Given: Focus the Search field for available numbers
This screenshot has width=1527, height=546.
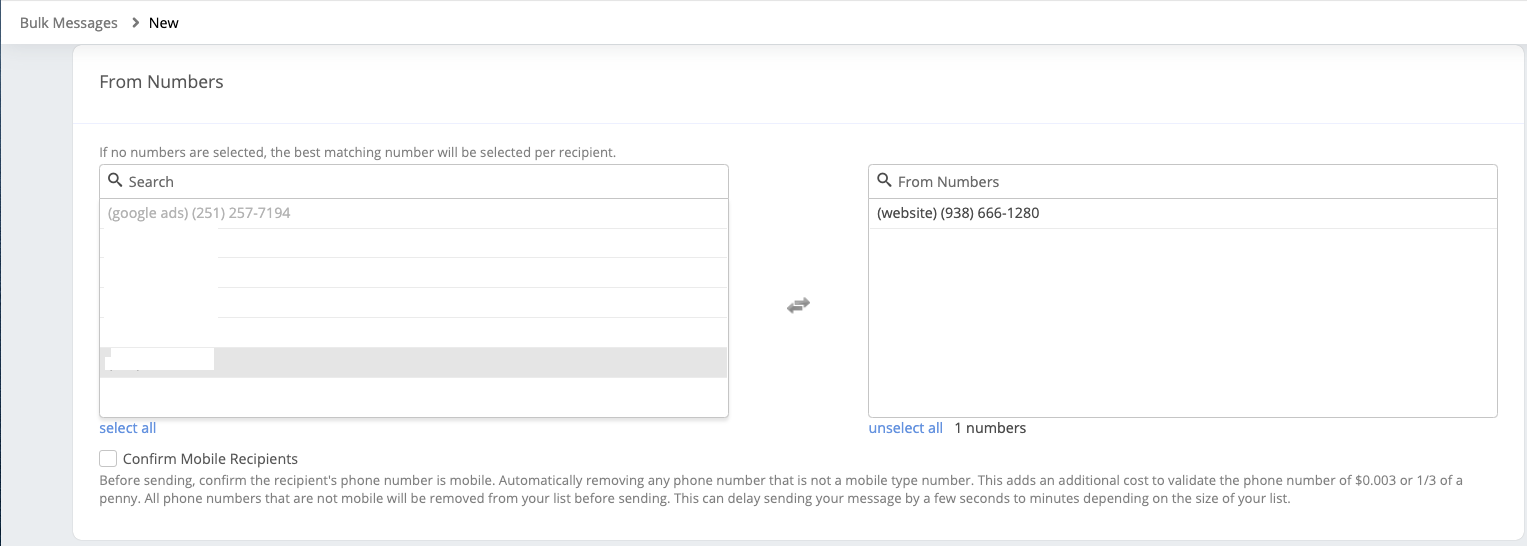Looking at the screenshot, I should tap(420, 182).
